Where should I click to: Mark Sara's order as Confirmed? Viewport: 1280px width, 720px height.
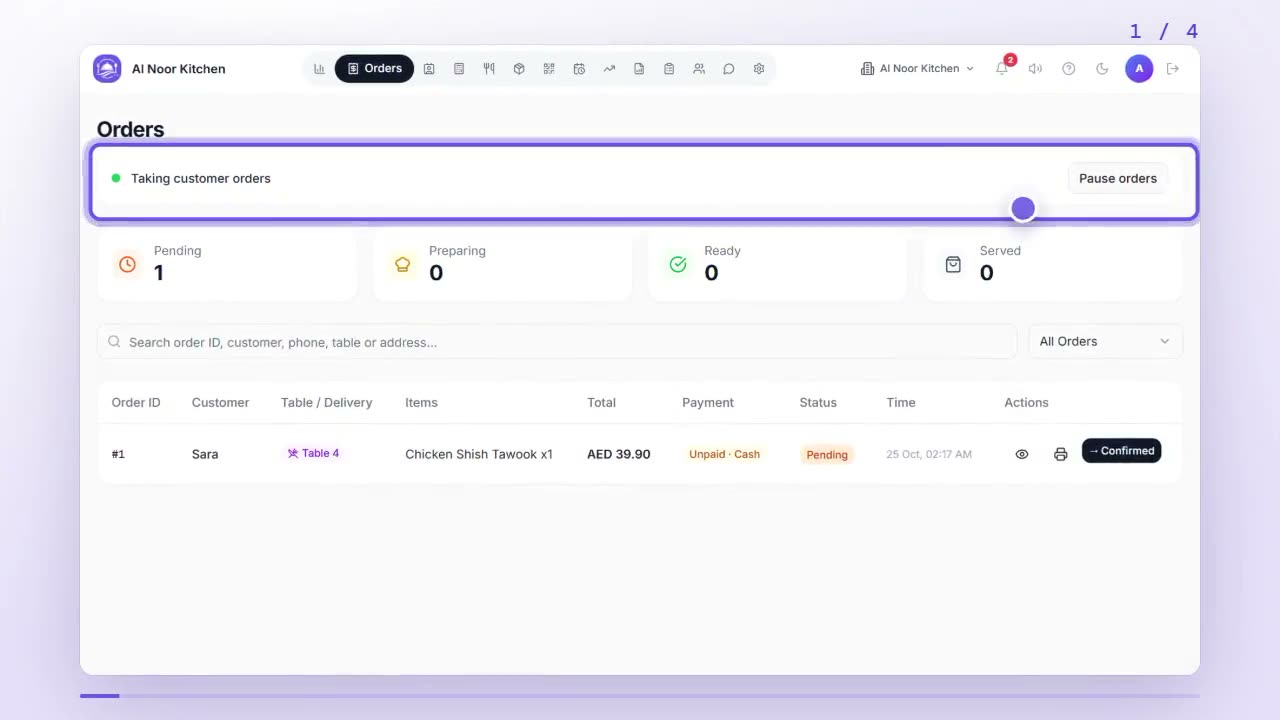coord(1121,451)
